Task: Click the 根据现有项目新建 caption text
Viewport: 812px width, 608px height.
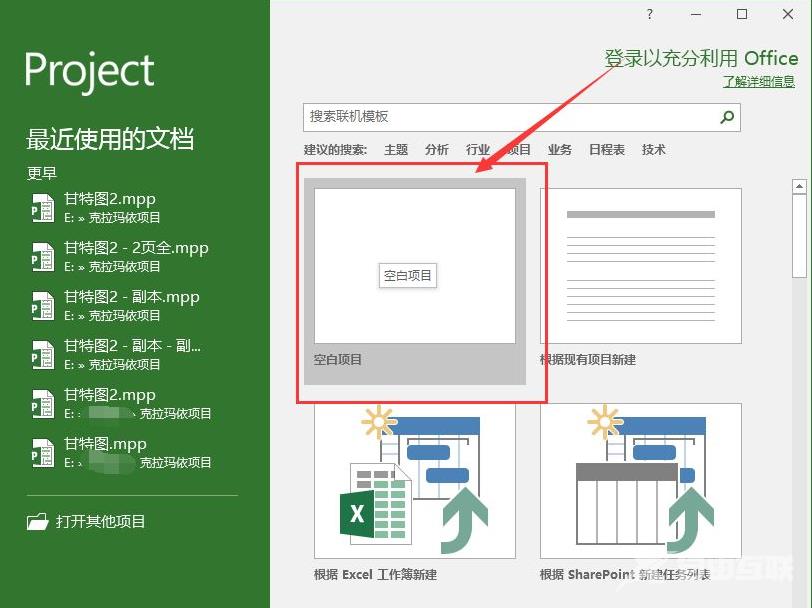Action: click(x=588, y=359)
